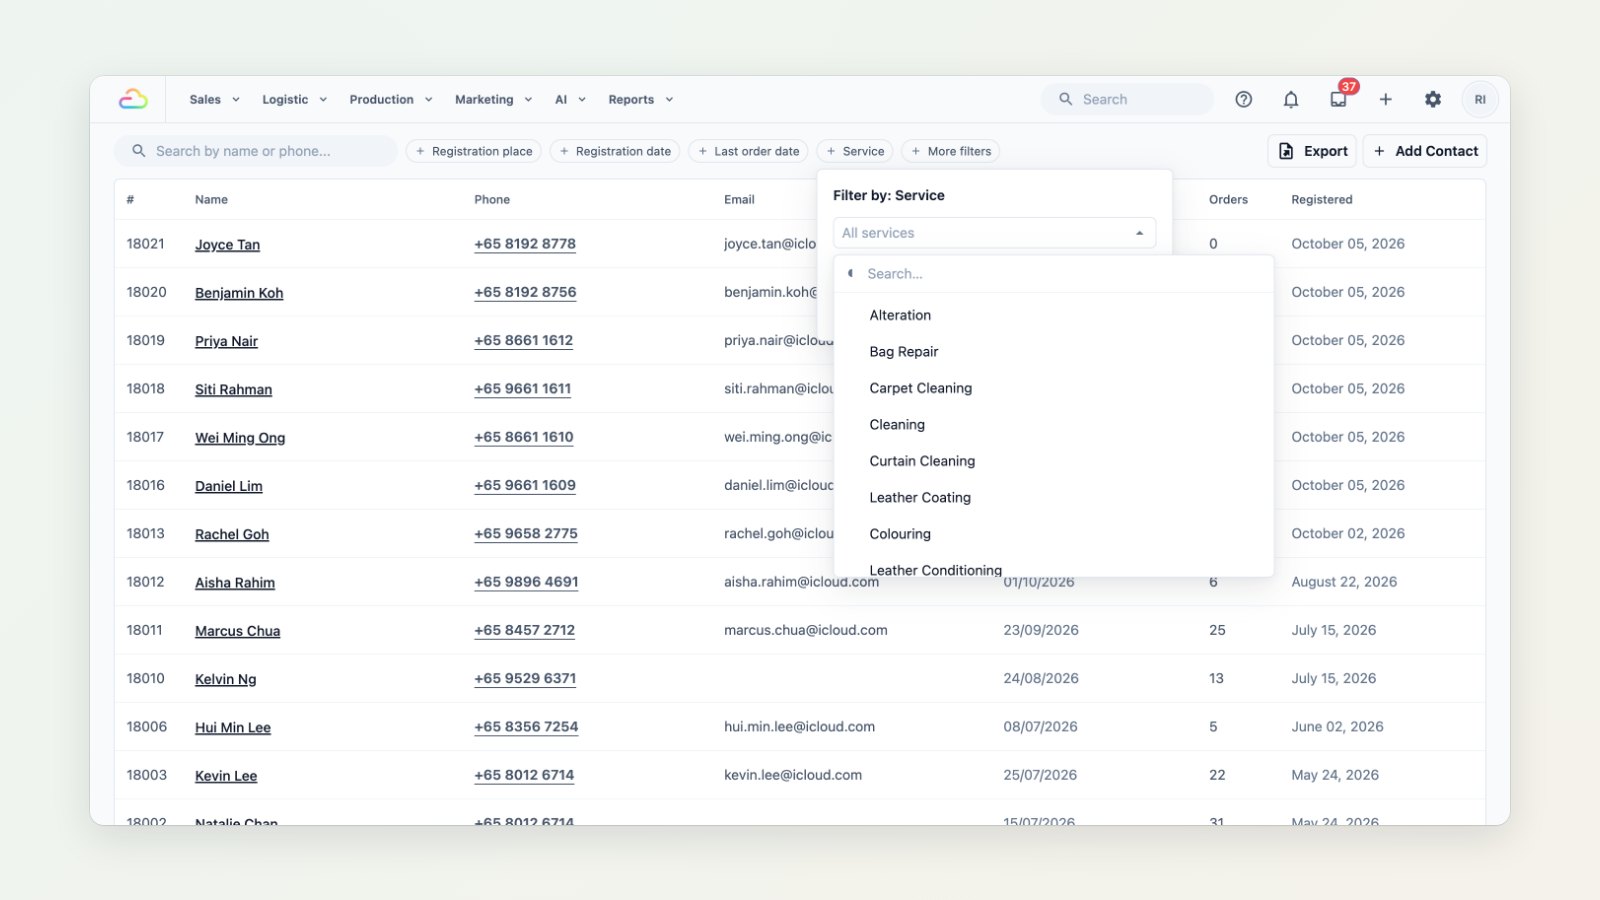The height and width of the screenshot is (900, 1600).
Task: Expand the Sales menu
Action: coord(214,99)
